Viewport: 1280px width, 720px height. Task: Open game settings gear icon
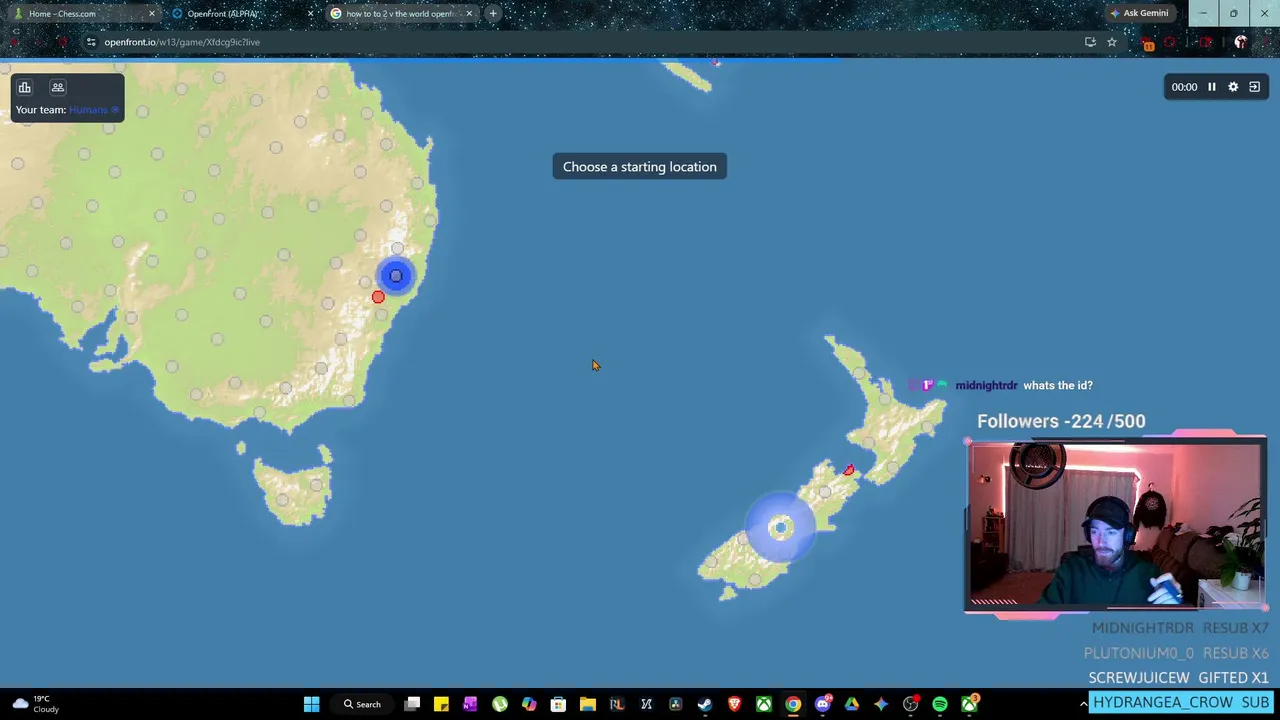[x=1233, y=87]
